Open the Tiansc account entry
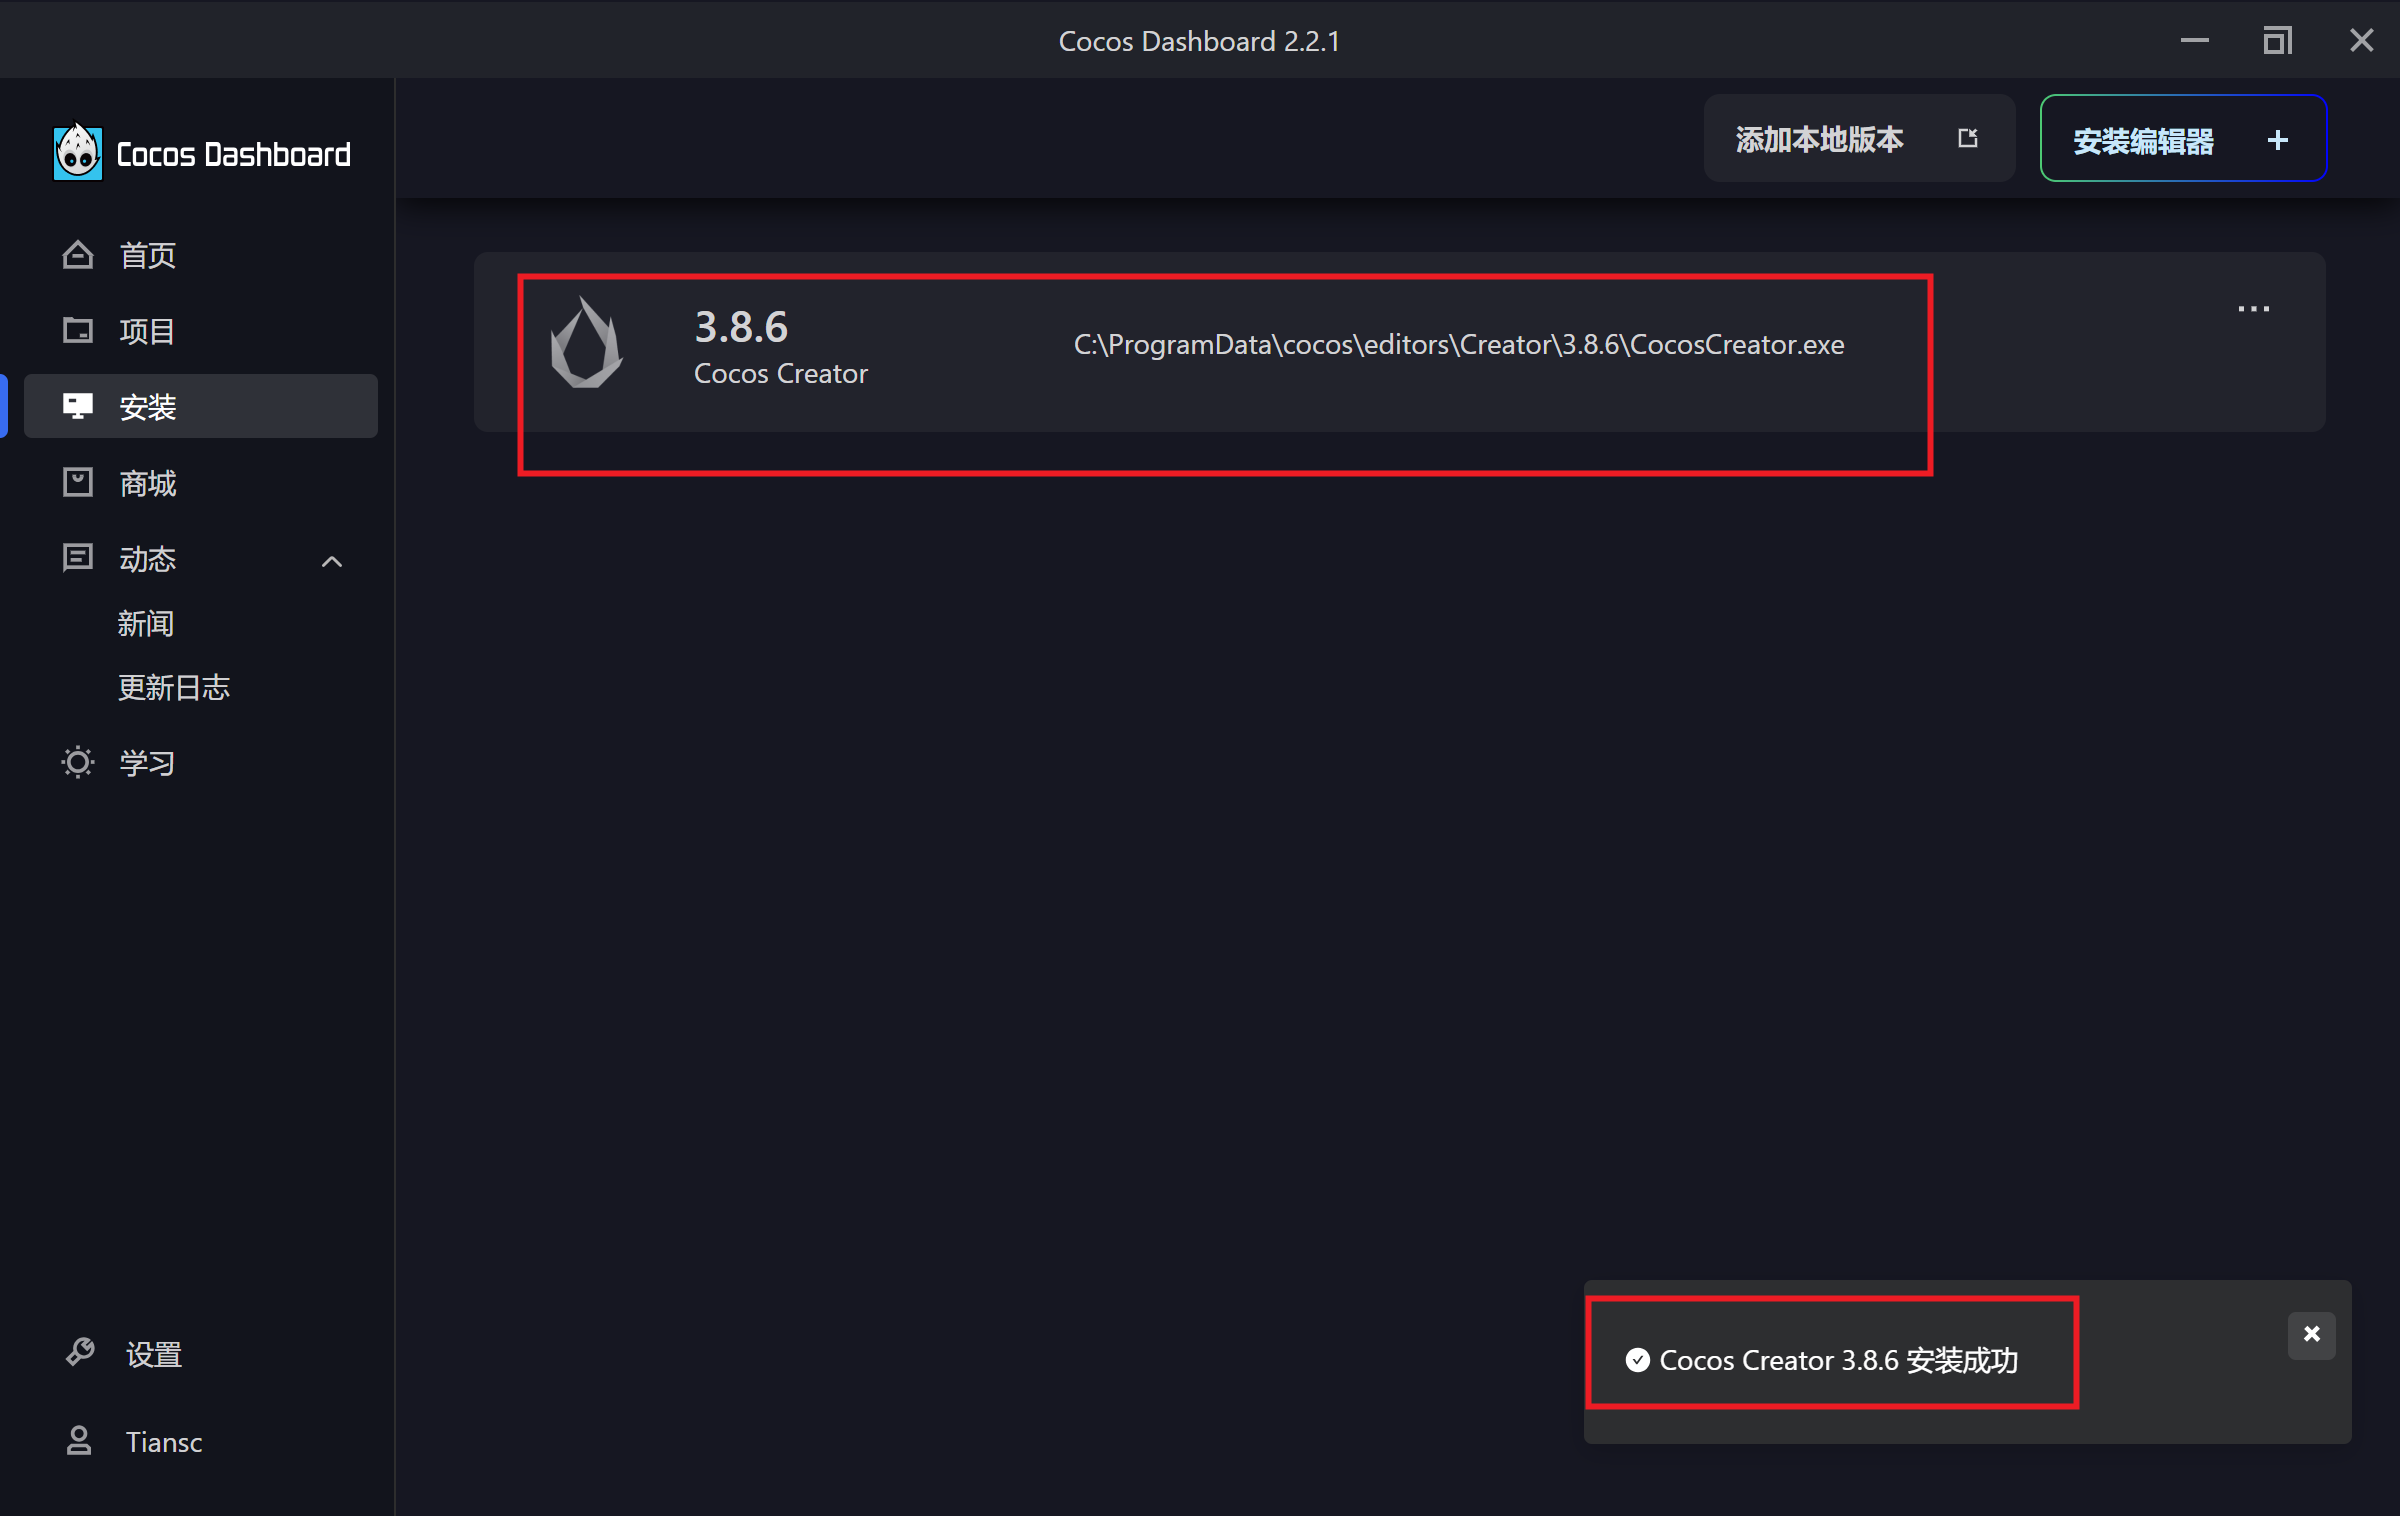 [164, 1442]
